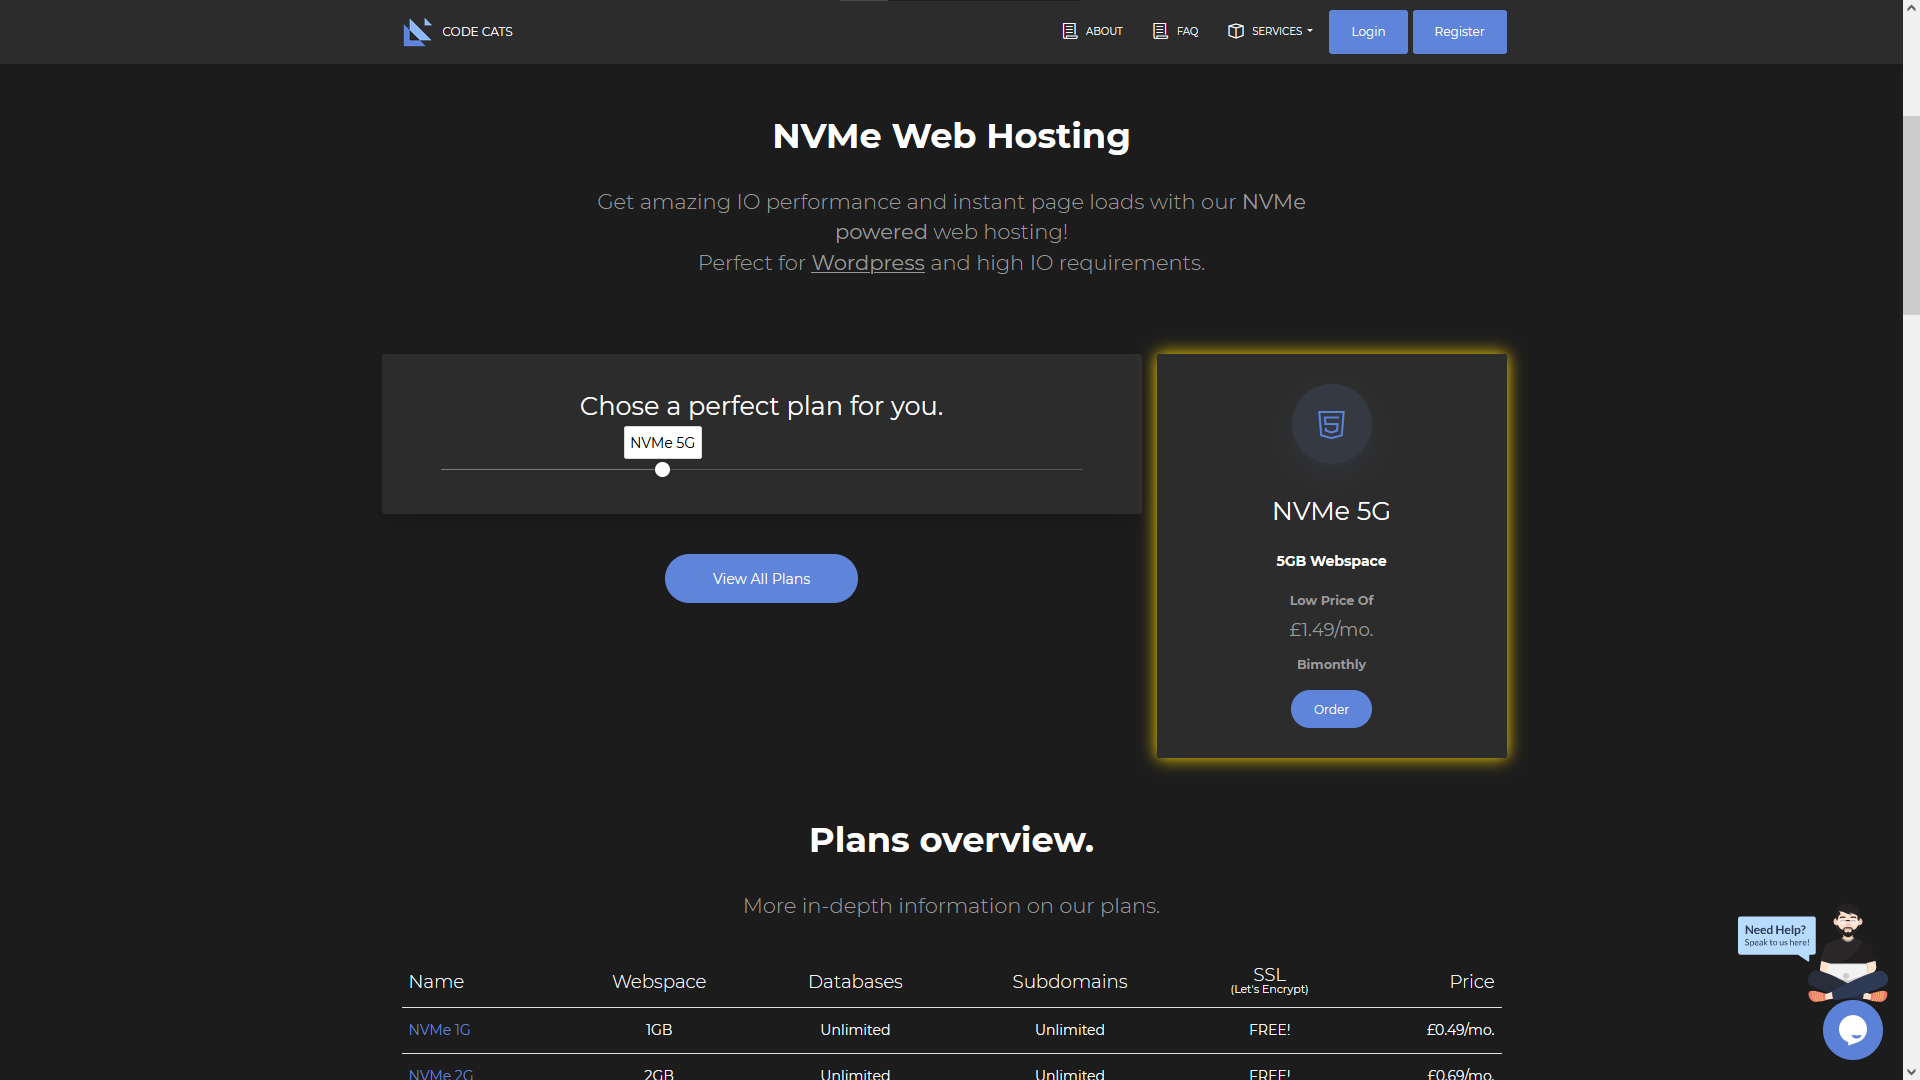Screen dimensions: 1920x1080
Task: Click the Webspace column header
Action: 659,982
